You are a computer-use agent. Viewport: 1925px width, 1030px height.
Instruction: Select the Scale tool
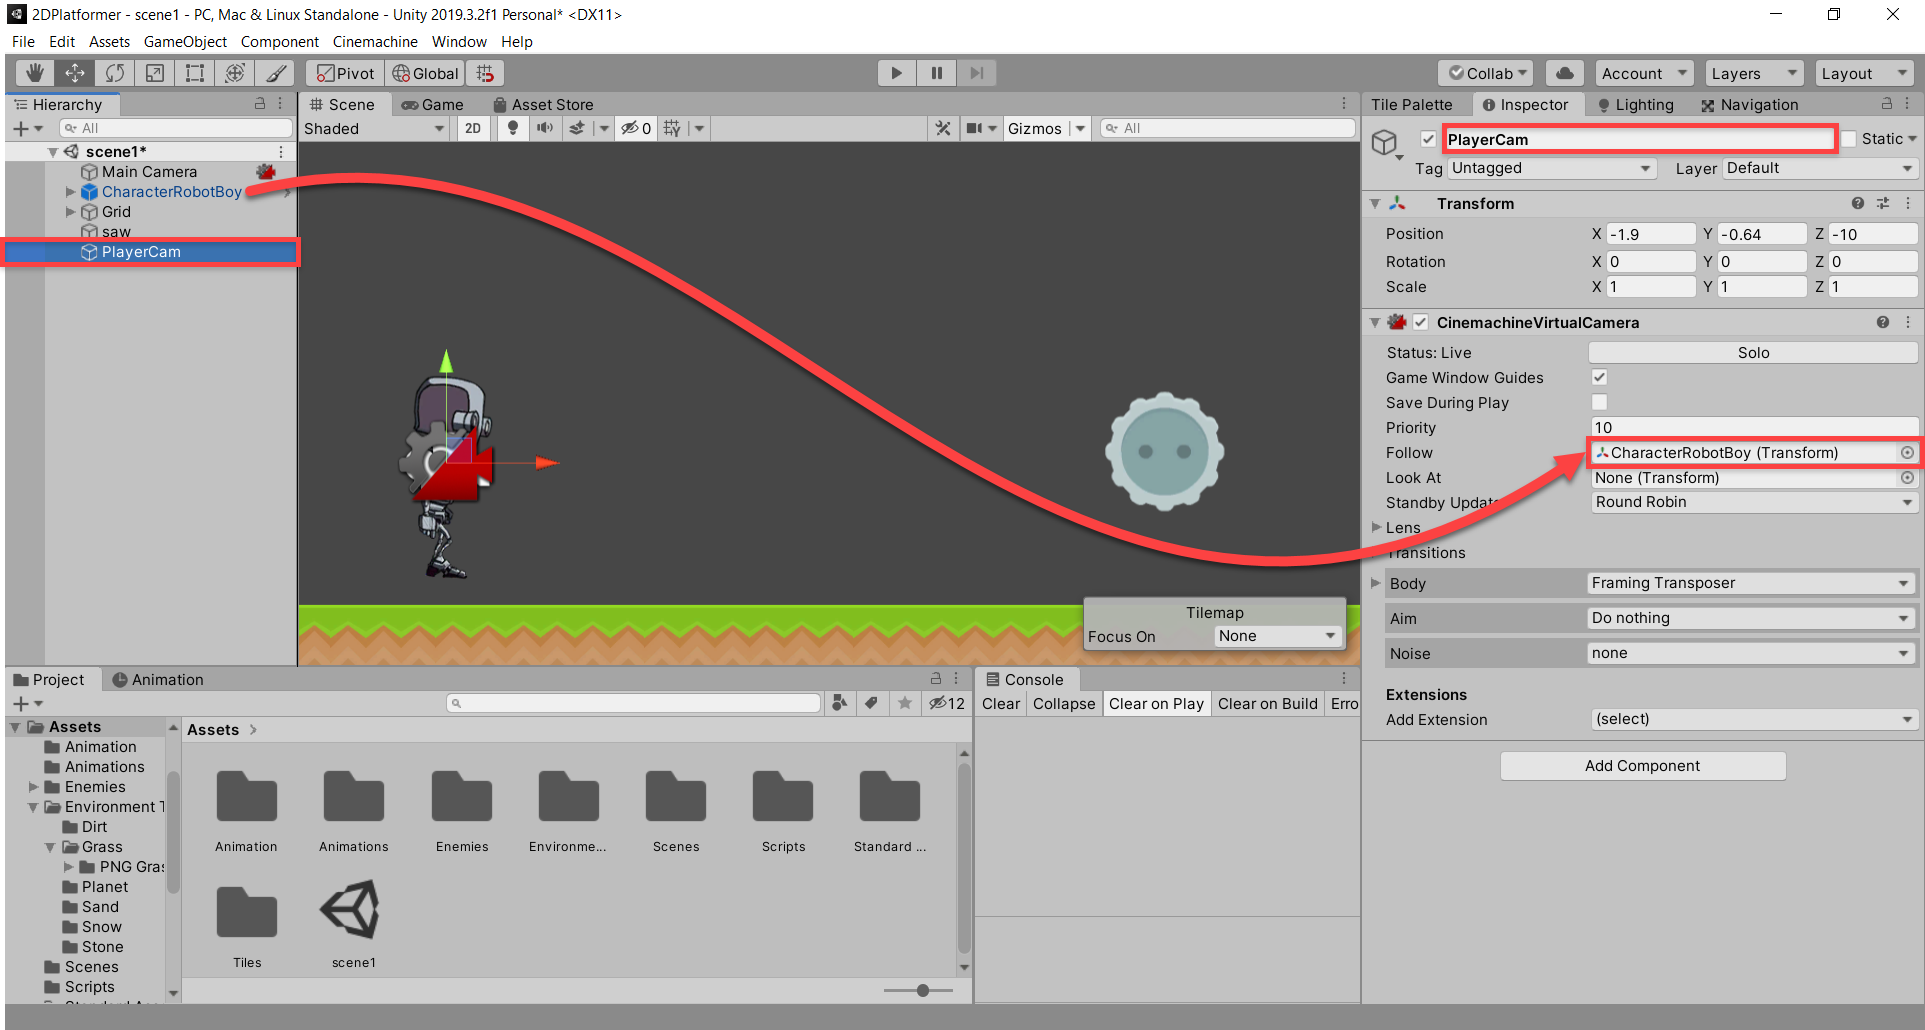pyautogui.click(x=155, y=73)
